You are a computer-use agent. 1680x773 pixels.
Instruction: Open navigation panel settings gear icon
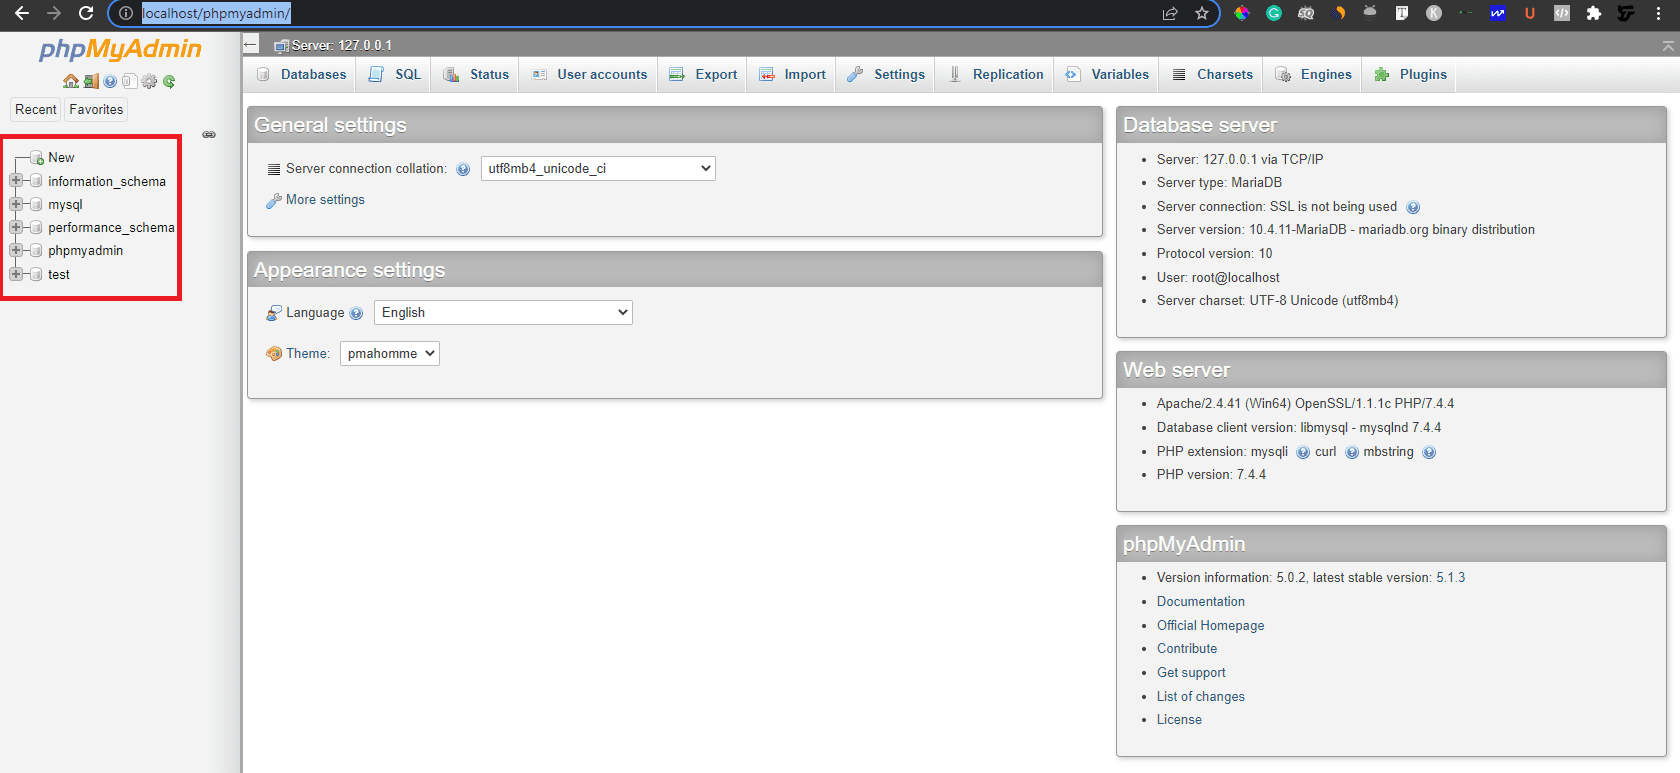click(149, 81)
